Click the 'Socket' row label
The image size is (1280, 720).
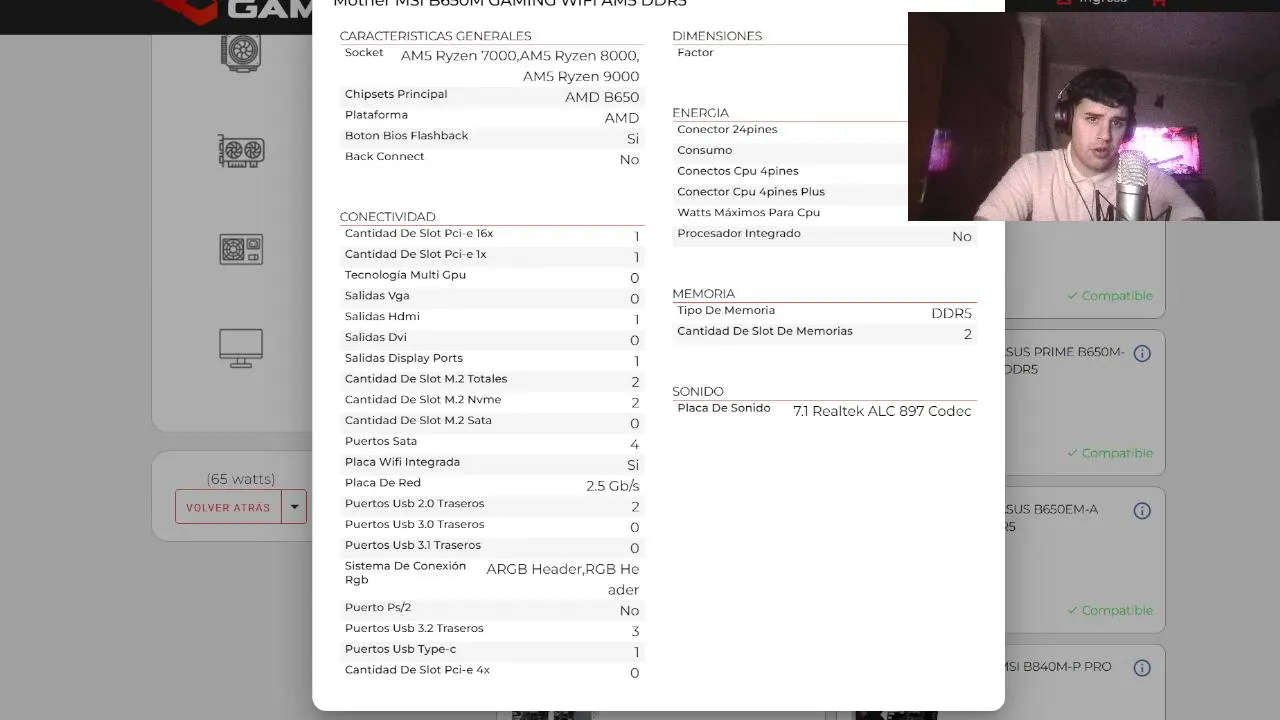pos(364,53)
